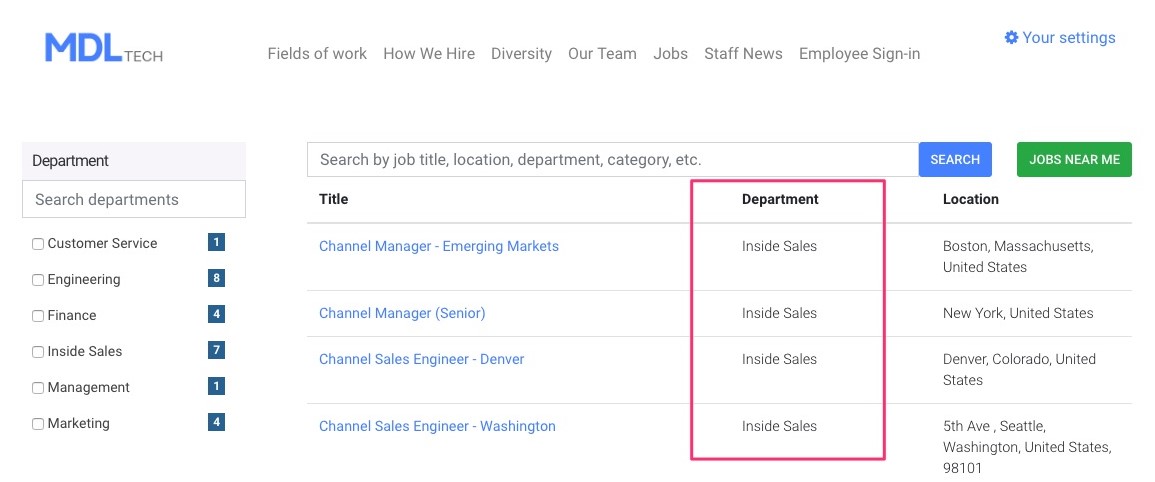Screen dimensions: 1155x482
Task: Select Employee Sign-in from navigation
Action: pyautogui.click(x=860, y=54)
